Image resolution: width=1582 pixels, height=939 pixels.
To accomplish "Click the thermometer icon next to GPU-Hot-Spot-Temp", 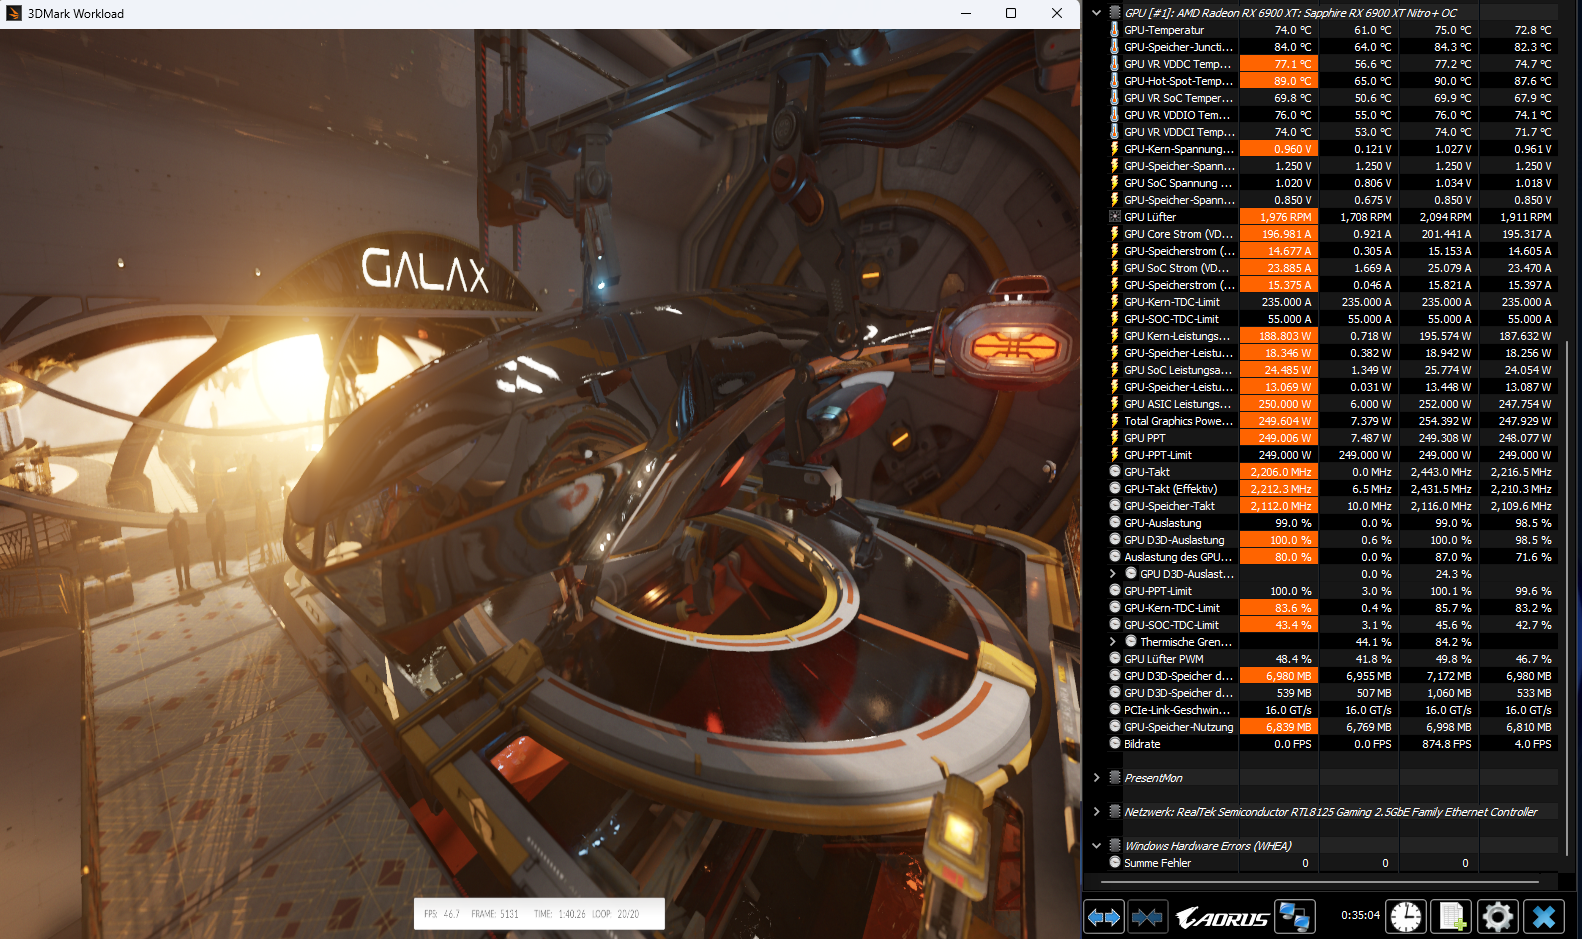I will coord(1114,81).
